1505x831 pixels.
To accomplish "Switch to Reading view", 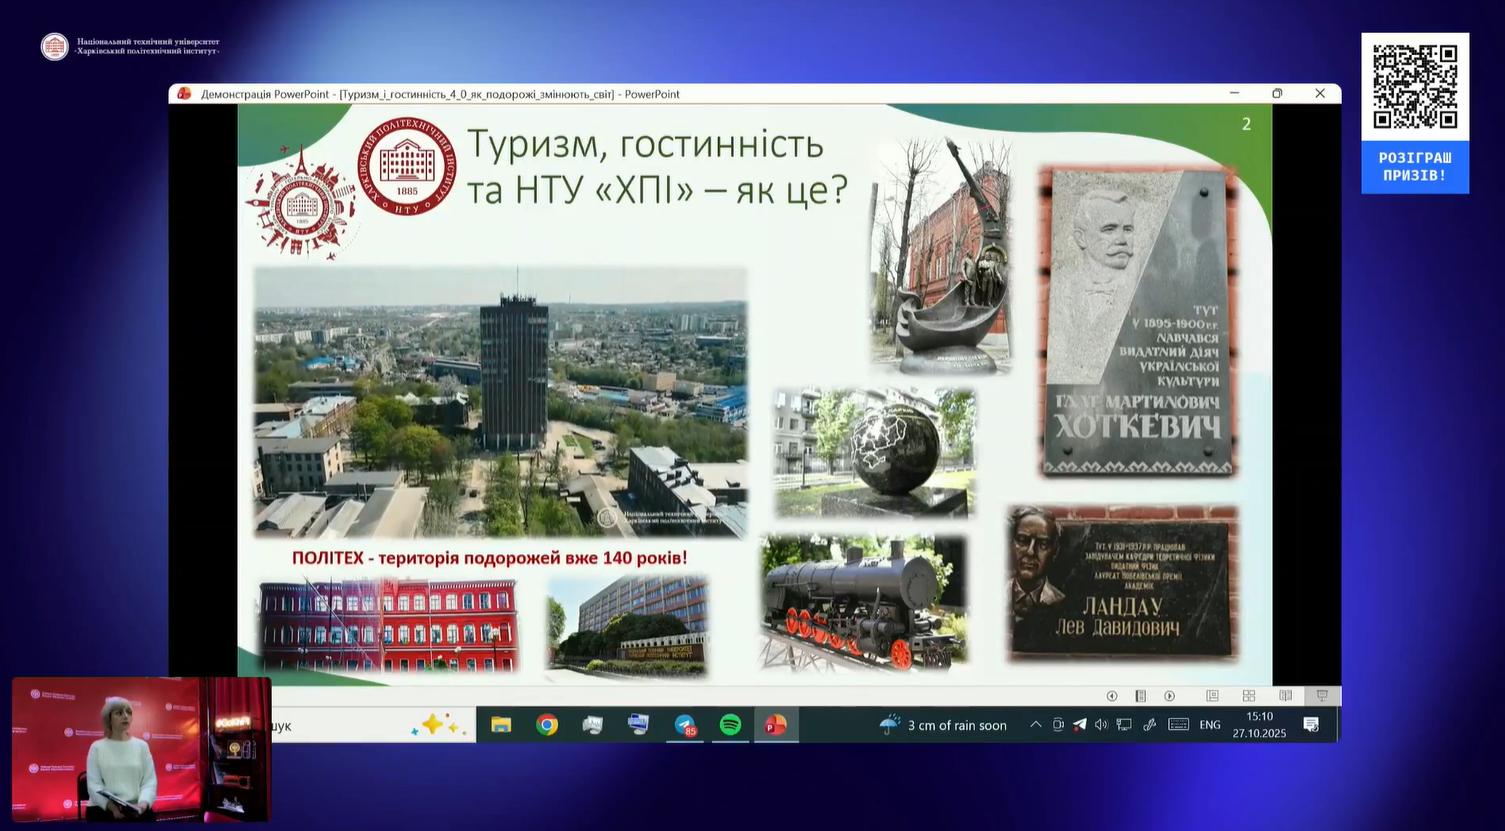I will (1286, 696).
